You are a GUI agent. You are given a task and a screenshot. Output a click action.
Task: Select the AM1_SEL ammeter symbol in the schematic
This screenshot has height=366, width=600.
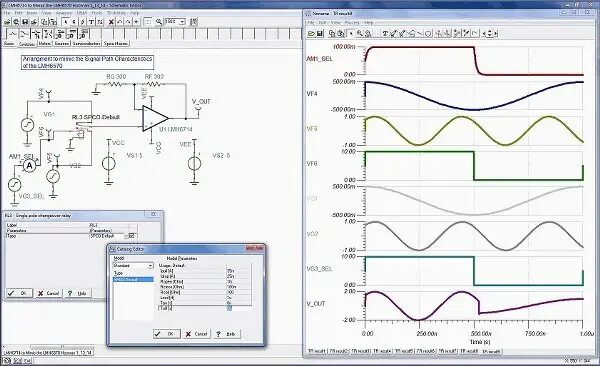29,166
